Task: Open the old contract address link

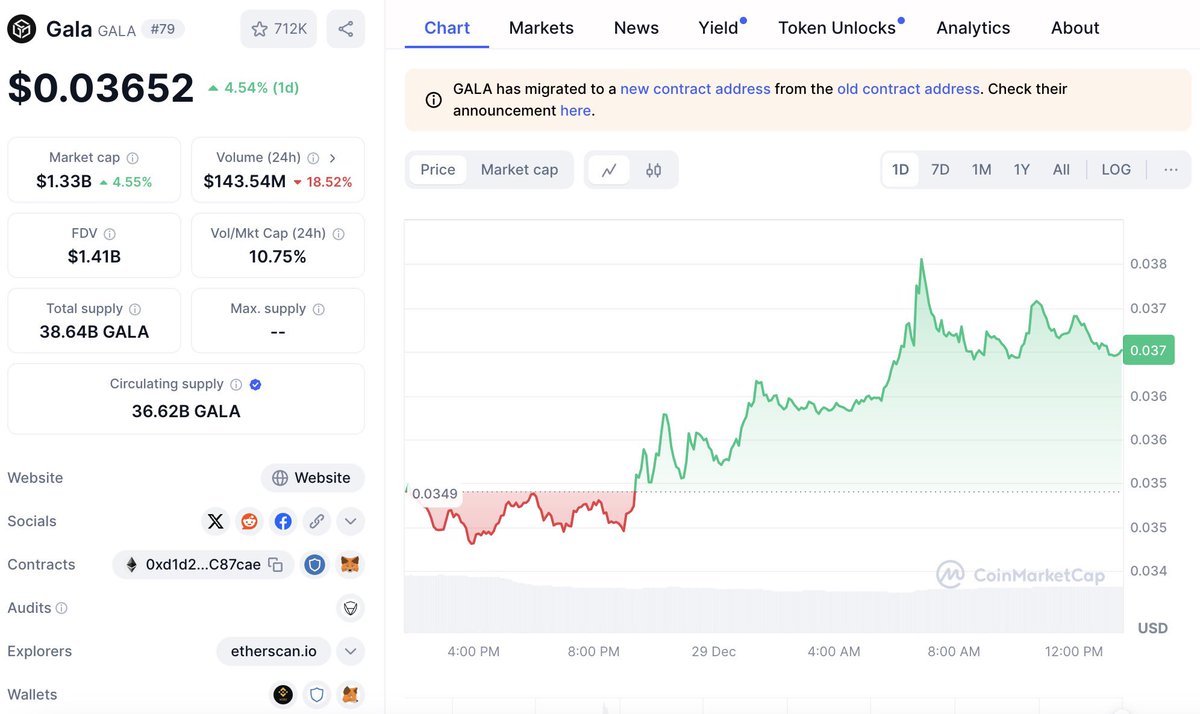Action: tap(908, 89)
